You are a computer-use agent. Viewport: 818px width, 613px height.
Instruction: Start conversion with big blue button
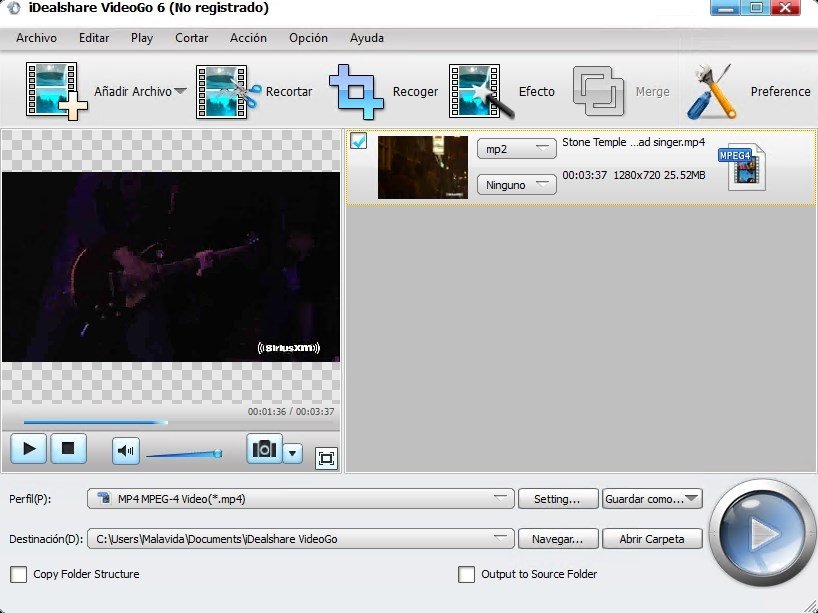click(x=762, y=533)
